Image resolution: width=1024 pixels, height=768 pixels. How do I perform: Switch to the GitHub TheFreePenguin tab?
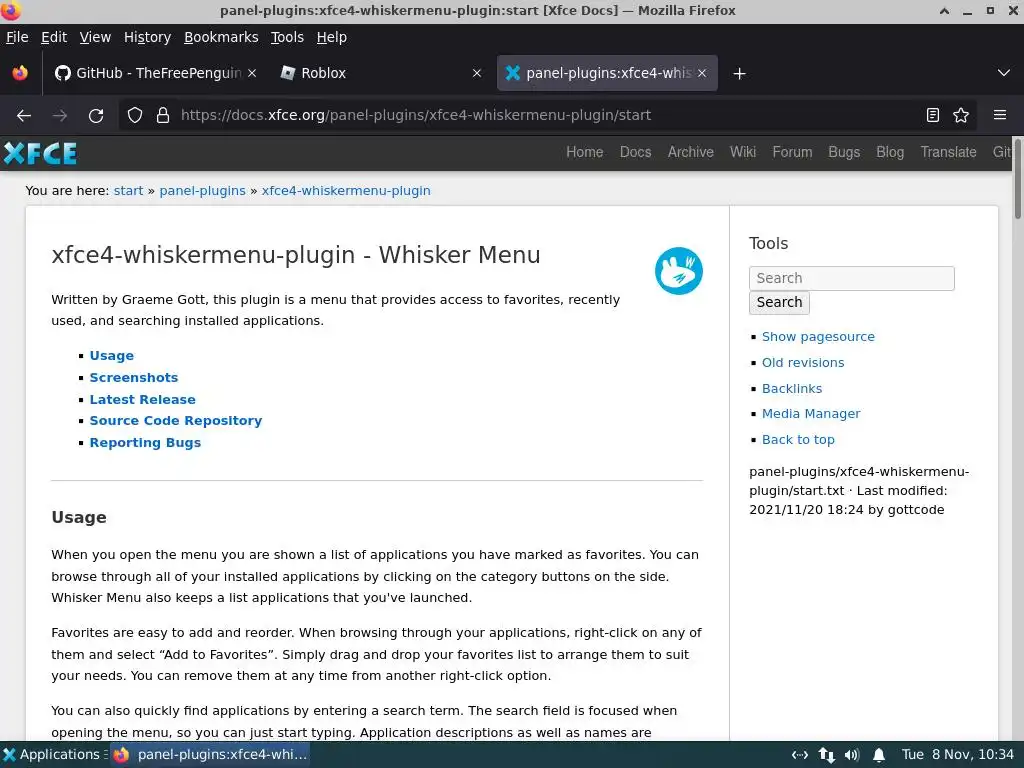coord(155,73)
